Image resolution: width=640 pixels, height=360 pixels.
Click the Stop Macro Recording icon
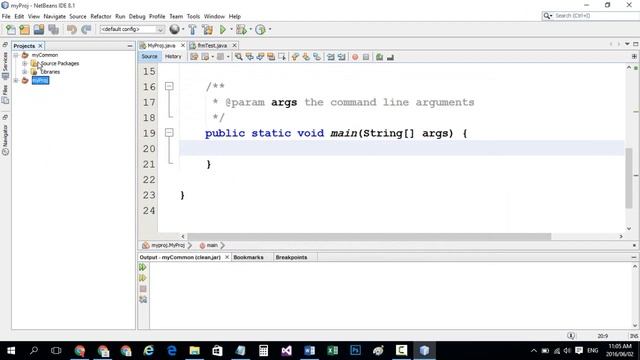click(366, 57)
